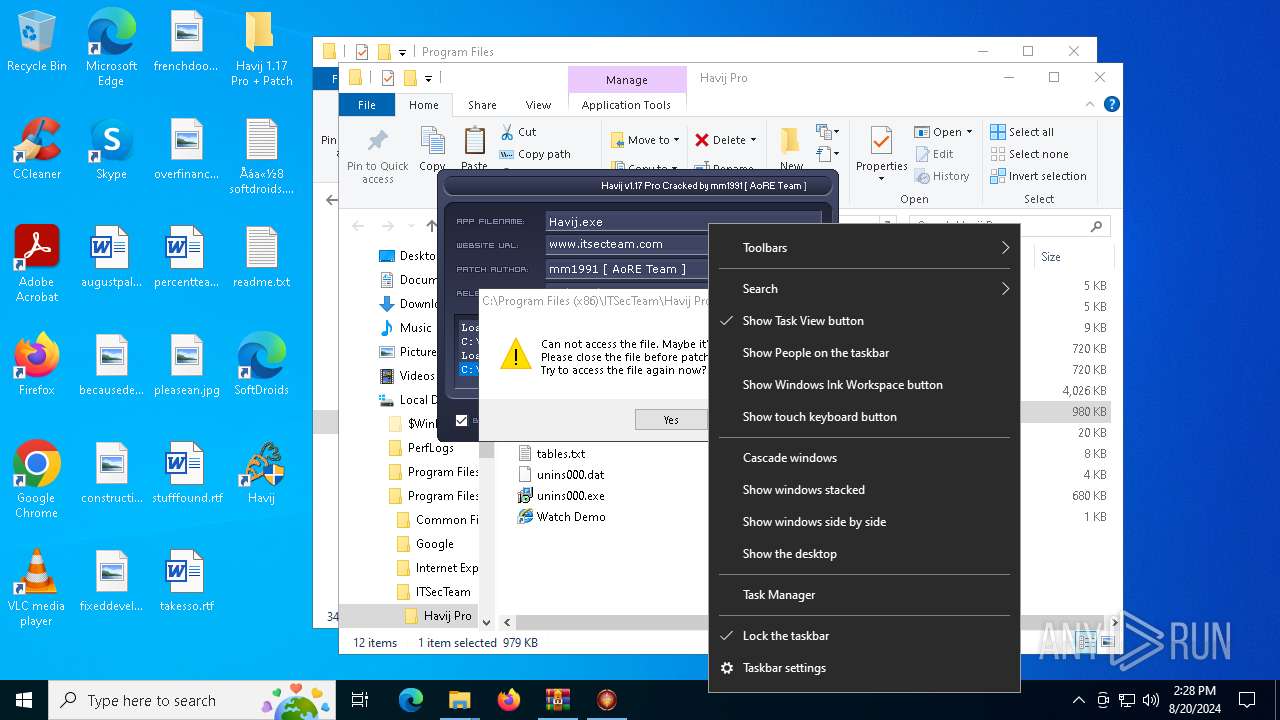This screenshot has width=1280, height=720.
Task: Click the Properties checkmark icon
Action: 881,141
